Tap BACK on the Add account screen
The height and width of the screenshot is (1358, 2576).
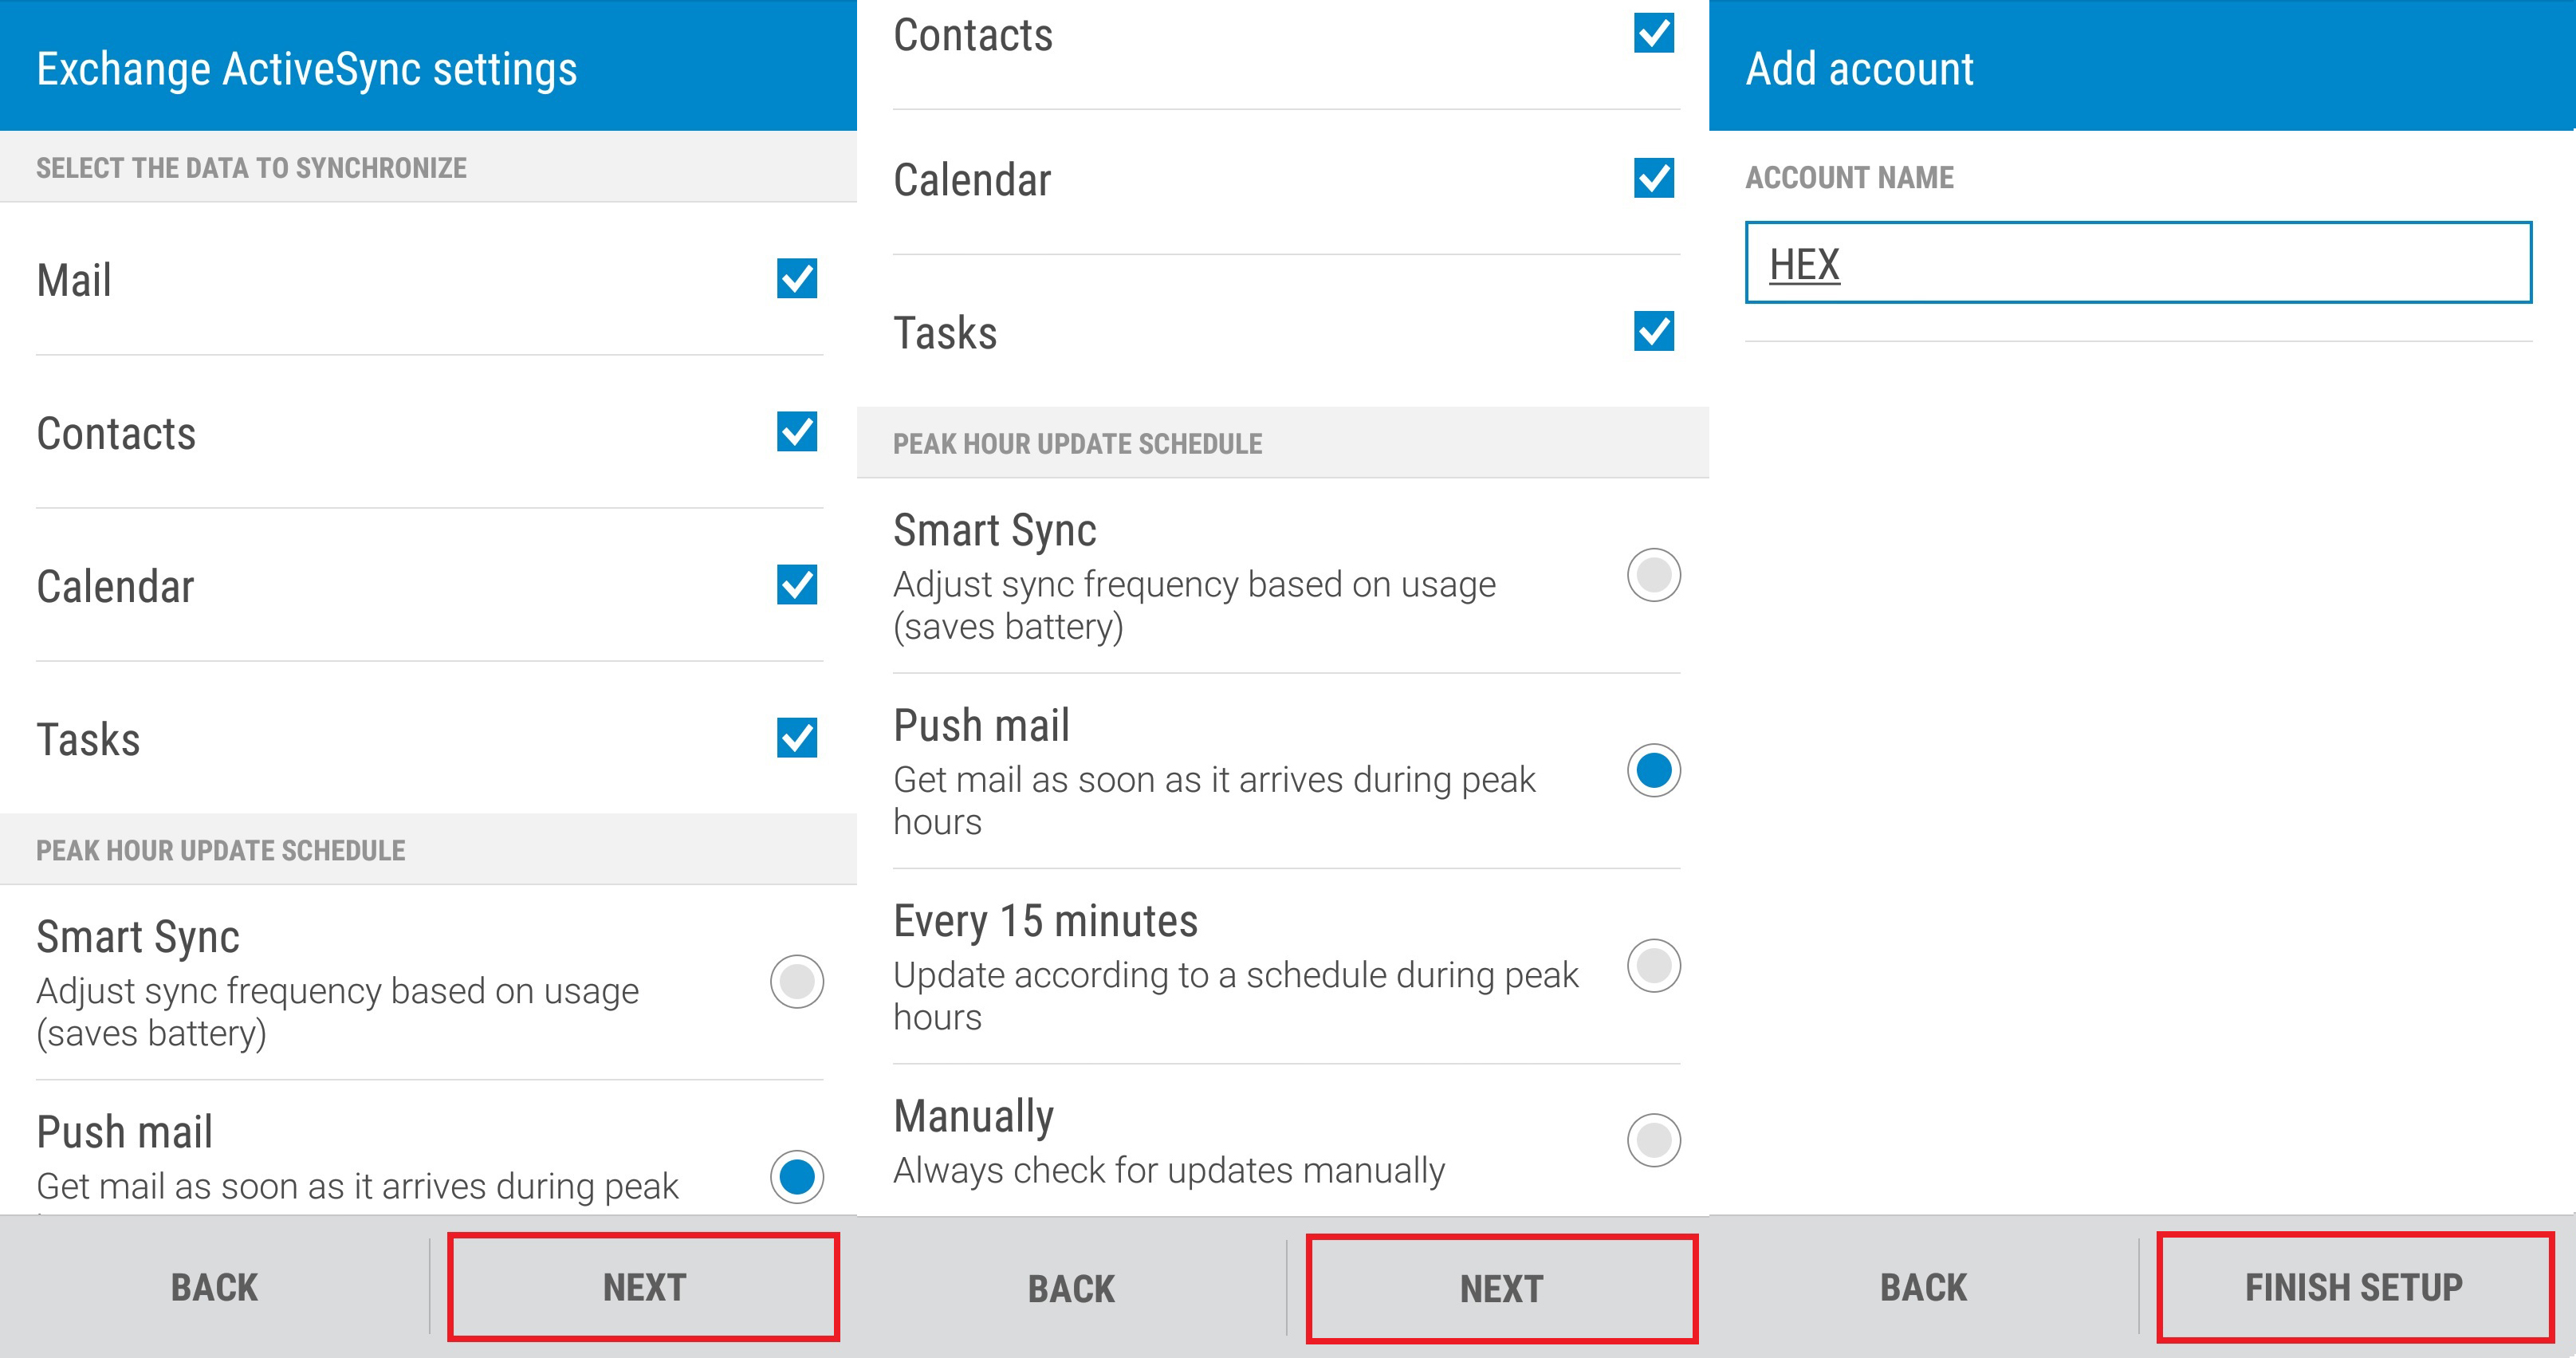coord(1923,1287)
